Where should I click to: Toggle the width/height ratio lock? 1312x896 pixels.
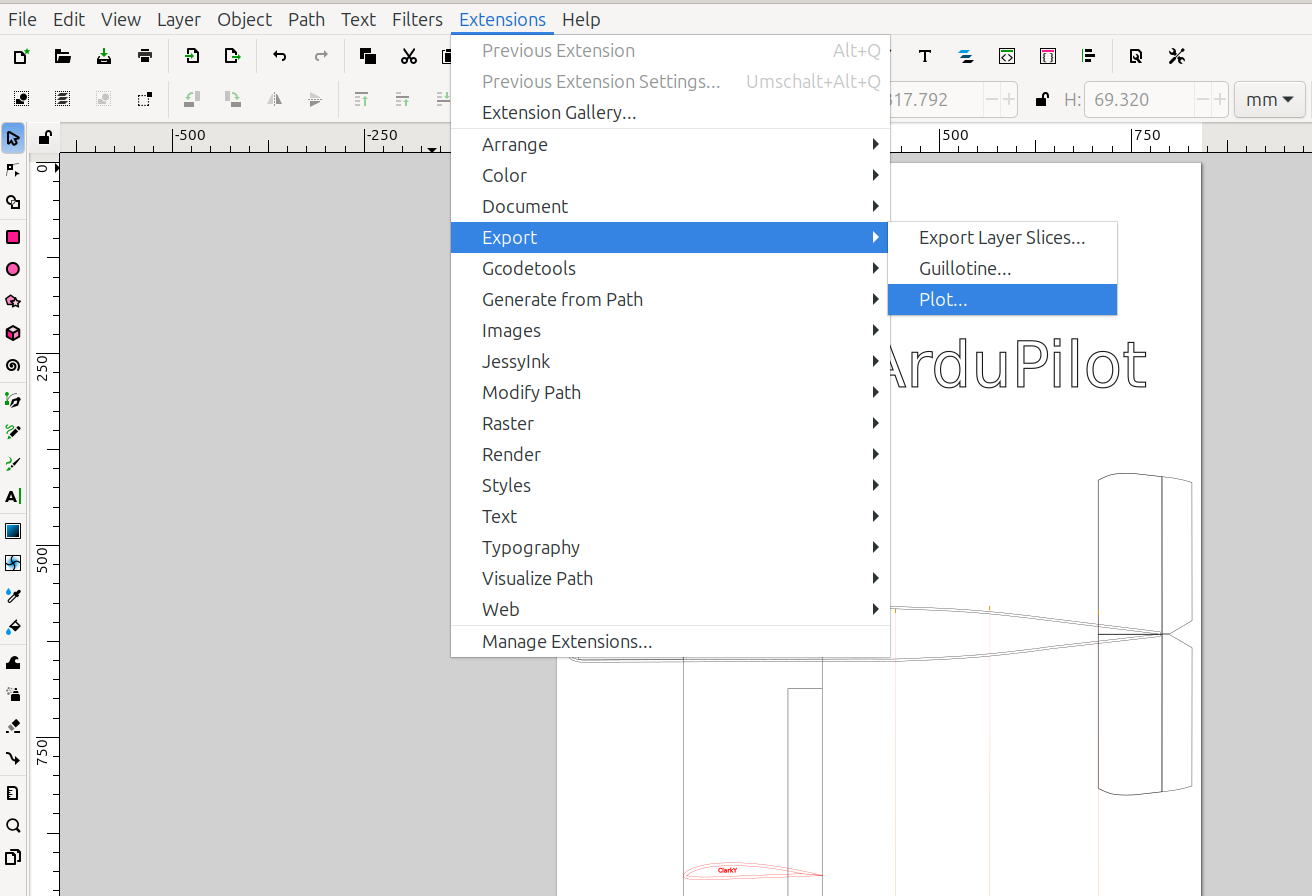[1041, 99]
